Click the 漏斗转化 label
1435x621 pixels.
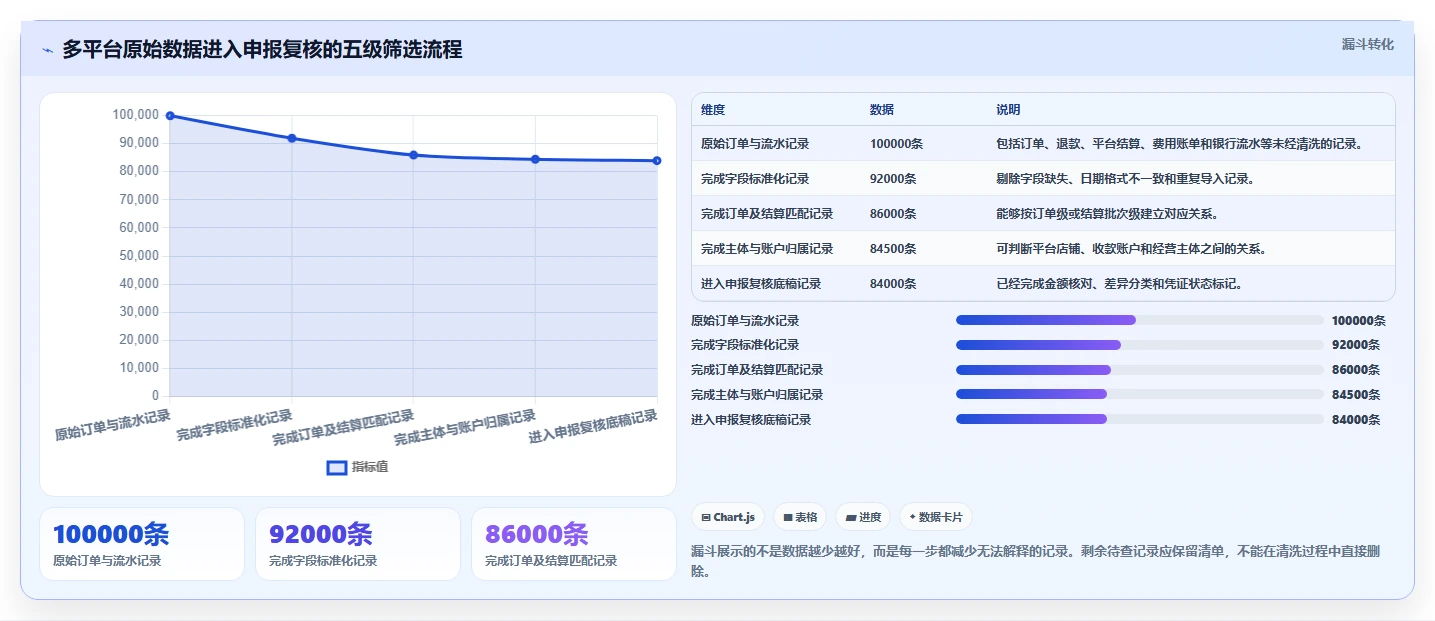[1368, 44]
